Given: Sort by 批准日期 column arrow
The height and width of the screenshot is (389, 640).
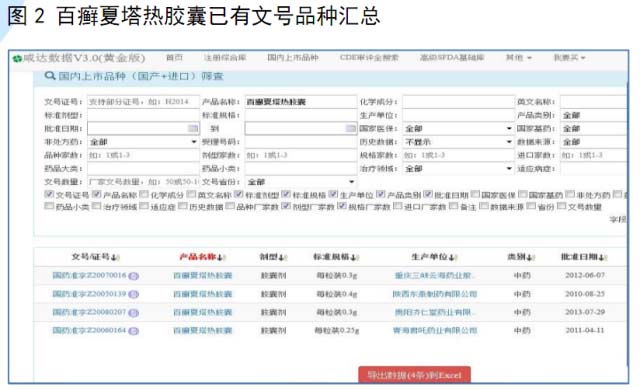Looking at the screenshot, I should 602,258.
